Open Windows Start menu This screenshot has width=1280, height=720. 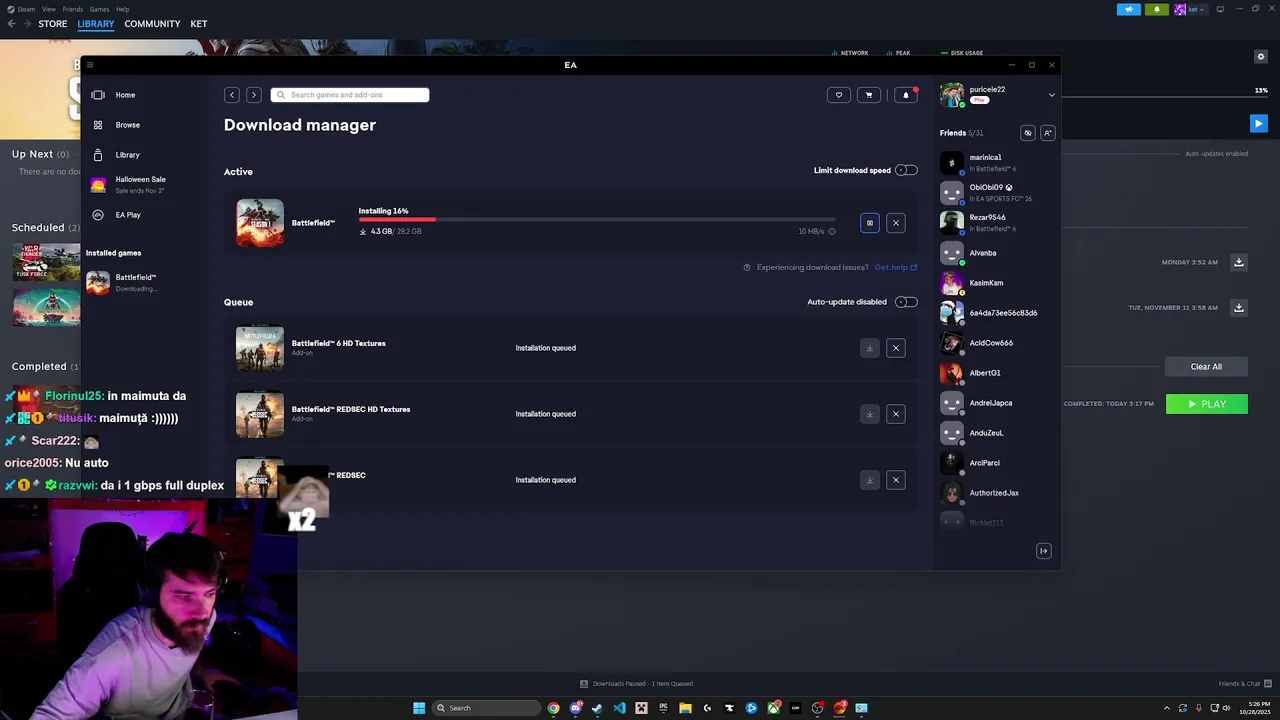[x=419, y=708]
